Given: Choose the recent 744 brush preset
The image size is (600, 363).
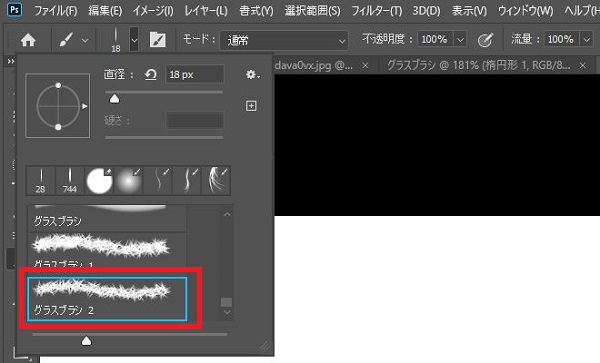Looking at the screenshot, I should click(x=70, y=181).
